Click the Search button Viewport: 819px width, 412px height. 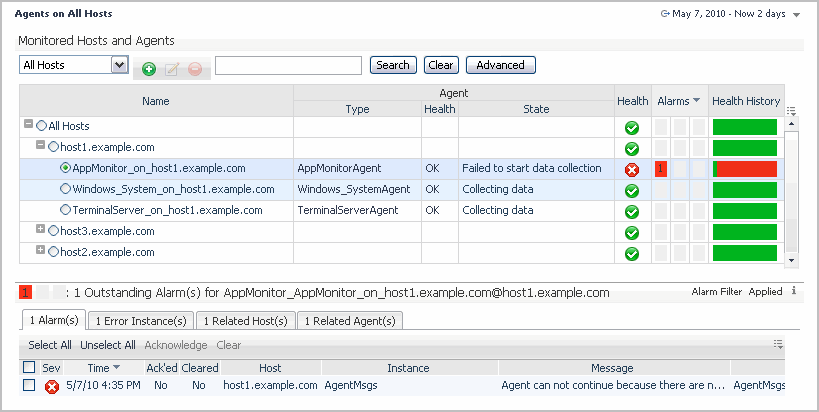click(x=393, y=65)
